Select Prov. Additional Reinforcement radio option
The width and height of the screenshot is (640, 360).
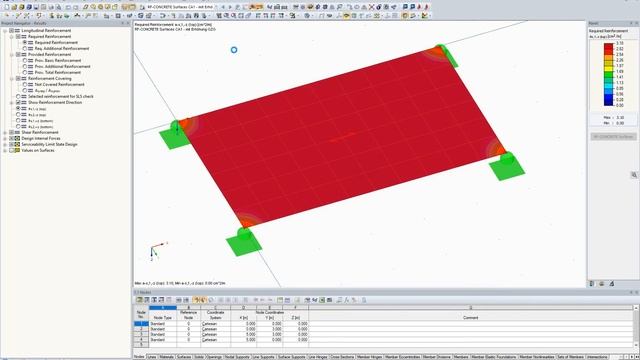pyautogui.click(x=25, y=67)
